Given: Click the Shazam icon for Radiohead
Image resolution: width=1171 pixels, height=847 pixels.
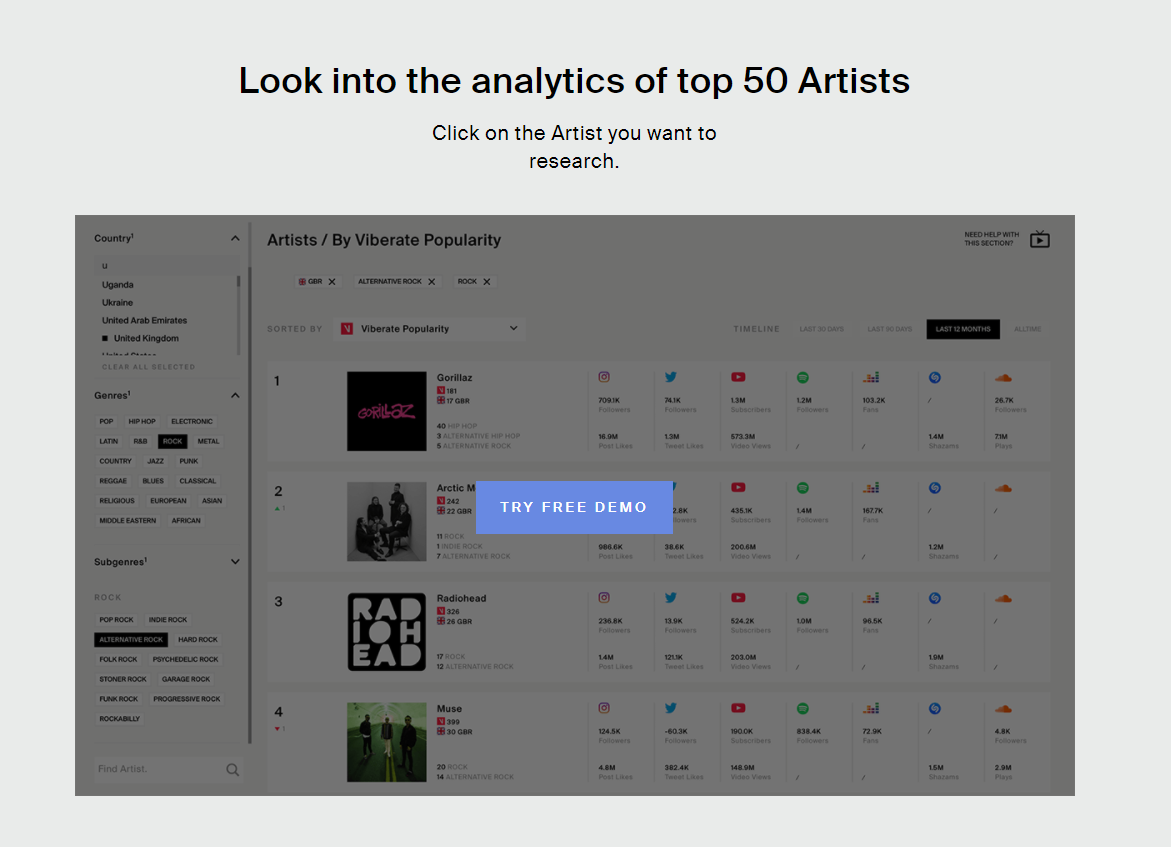Looking at the screenshot, I should tap(935, 598).
